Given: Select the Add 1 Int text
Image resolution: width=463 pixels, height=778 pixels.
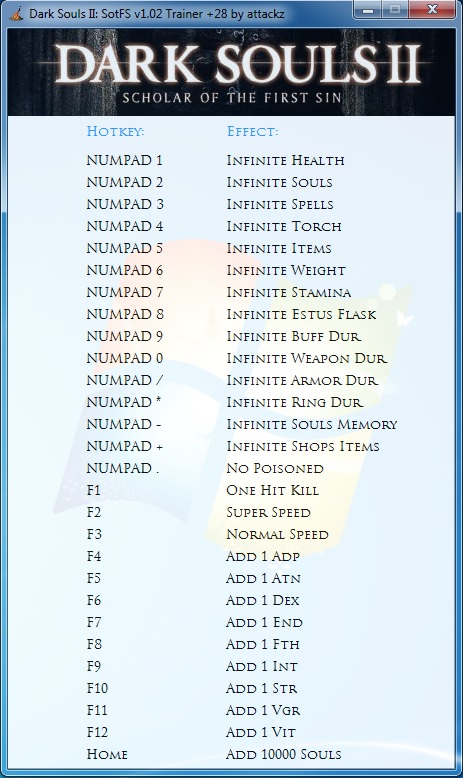Looking at the screenshot, I should coord(262,666).
